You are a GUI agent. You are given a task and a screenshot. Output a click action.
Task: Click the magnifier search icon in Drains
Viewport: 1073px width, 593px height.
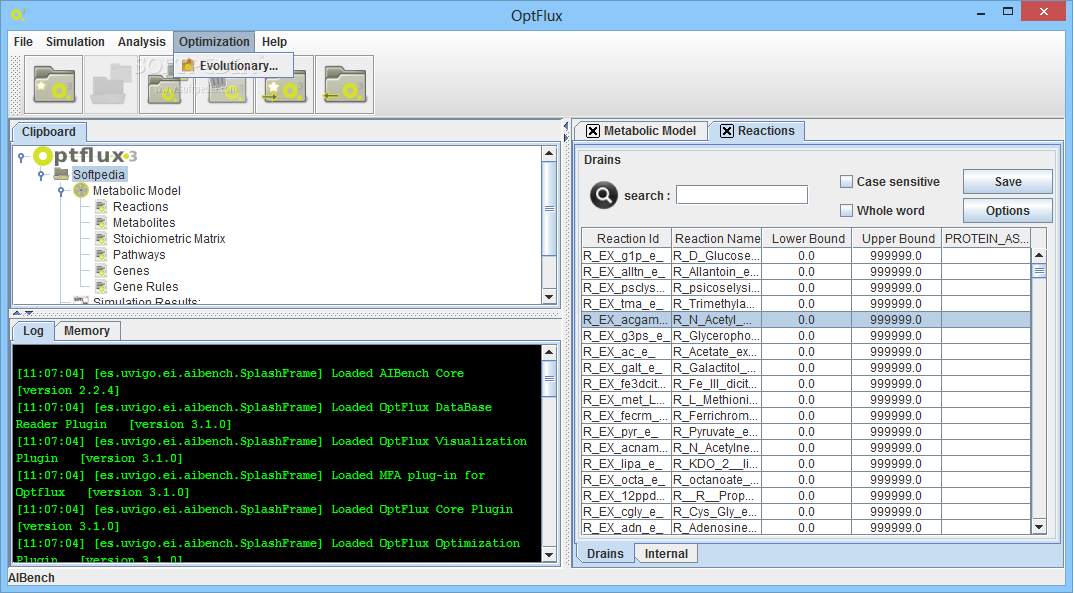tap(604, 196)
